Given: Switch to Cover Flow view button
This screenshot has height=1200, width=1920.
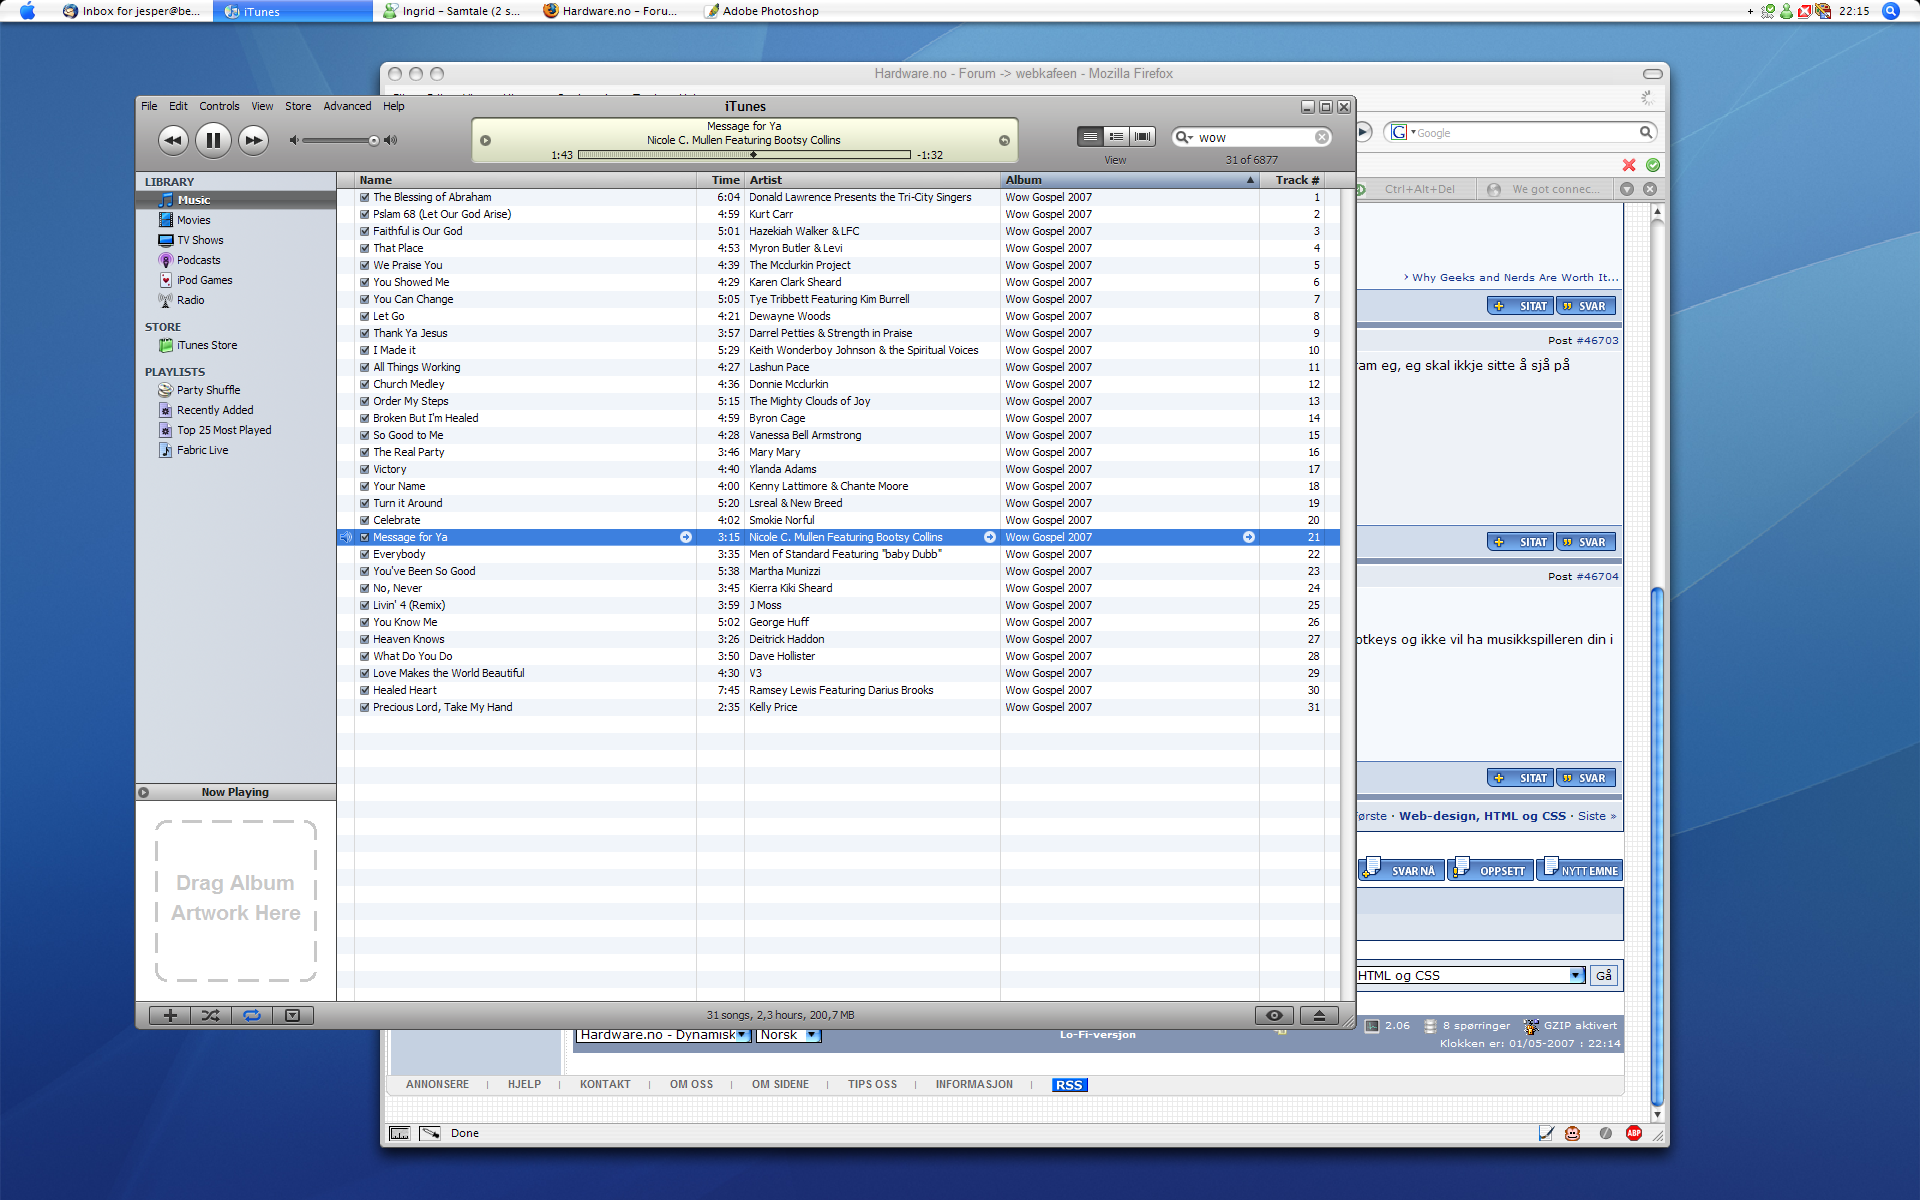Looking at the screenshot, I should point(1142,136).
